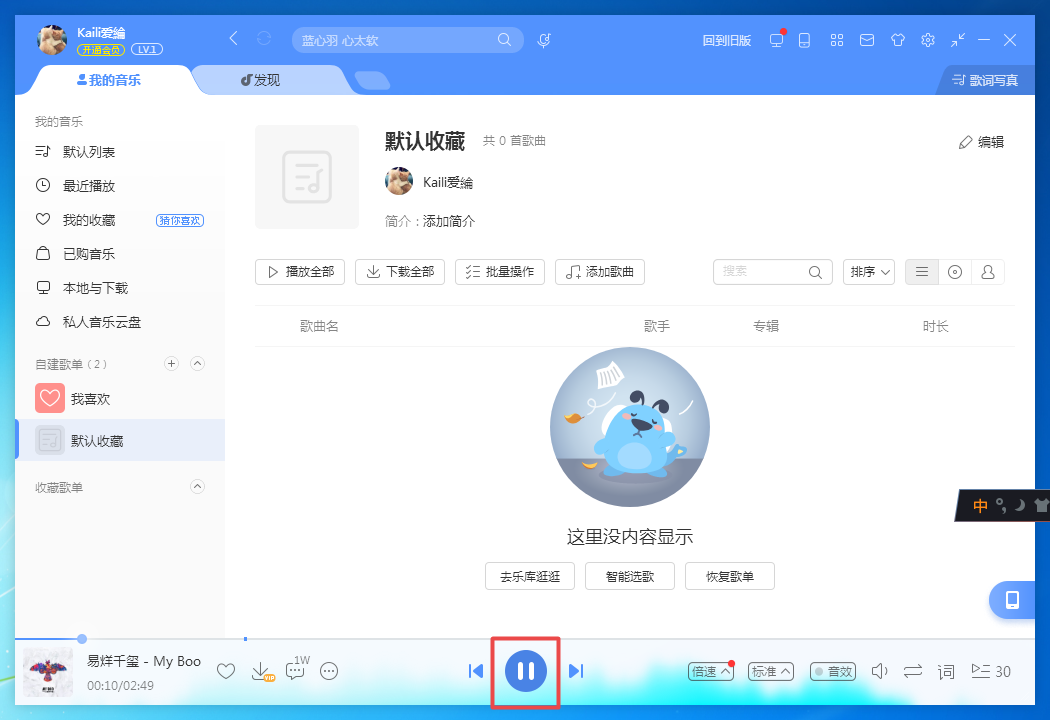
Task: Click the playback progress bar handle
Action: click(x=82, y=638)
